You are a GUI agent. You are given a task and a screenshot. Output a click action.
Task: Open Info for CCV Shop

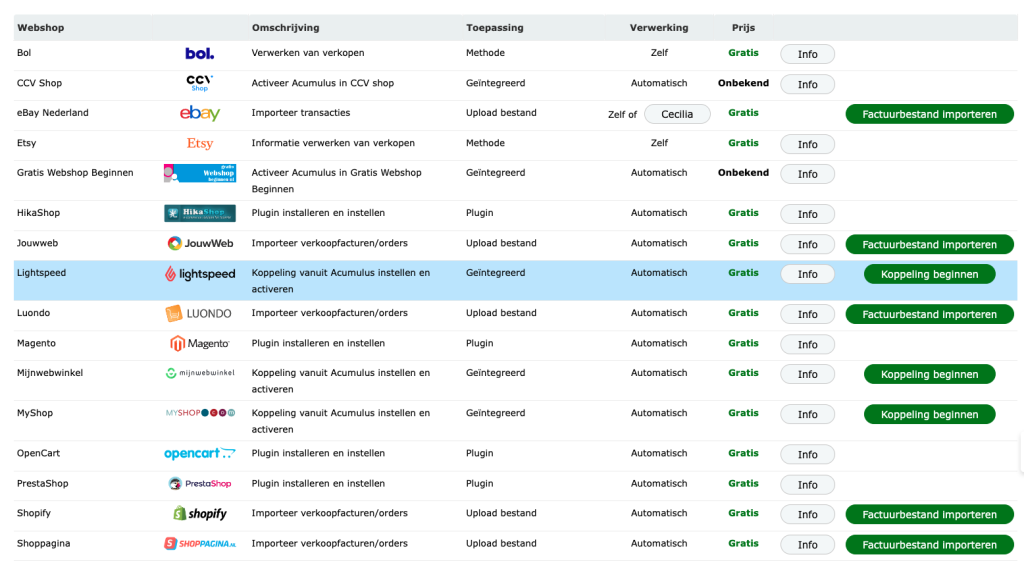807,84
